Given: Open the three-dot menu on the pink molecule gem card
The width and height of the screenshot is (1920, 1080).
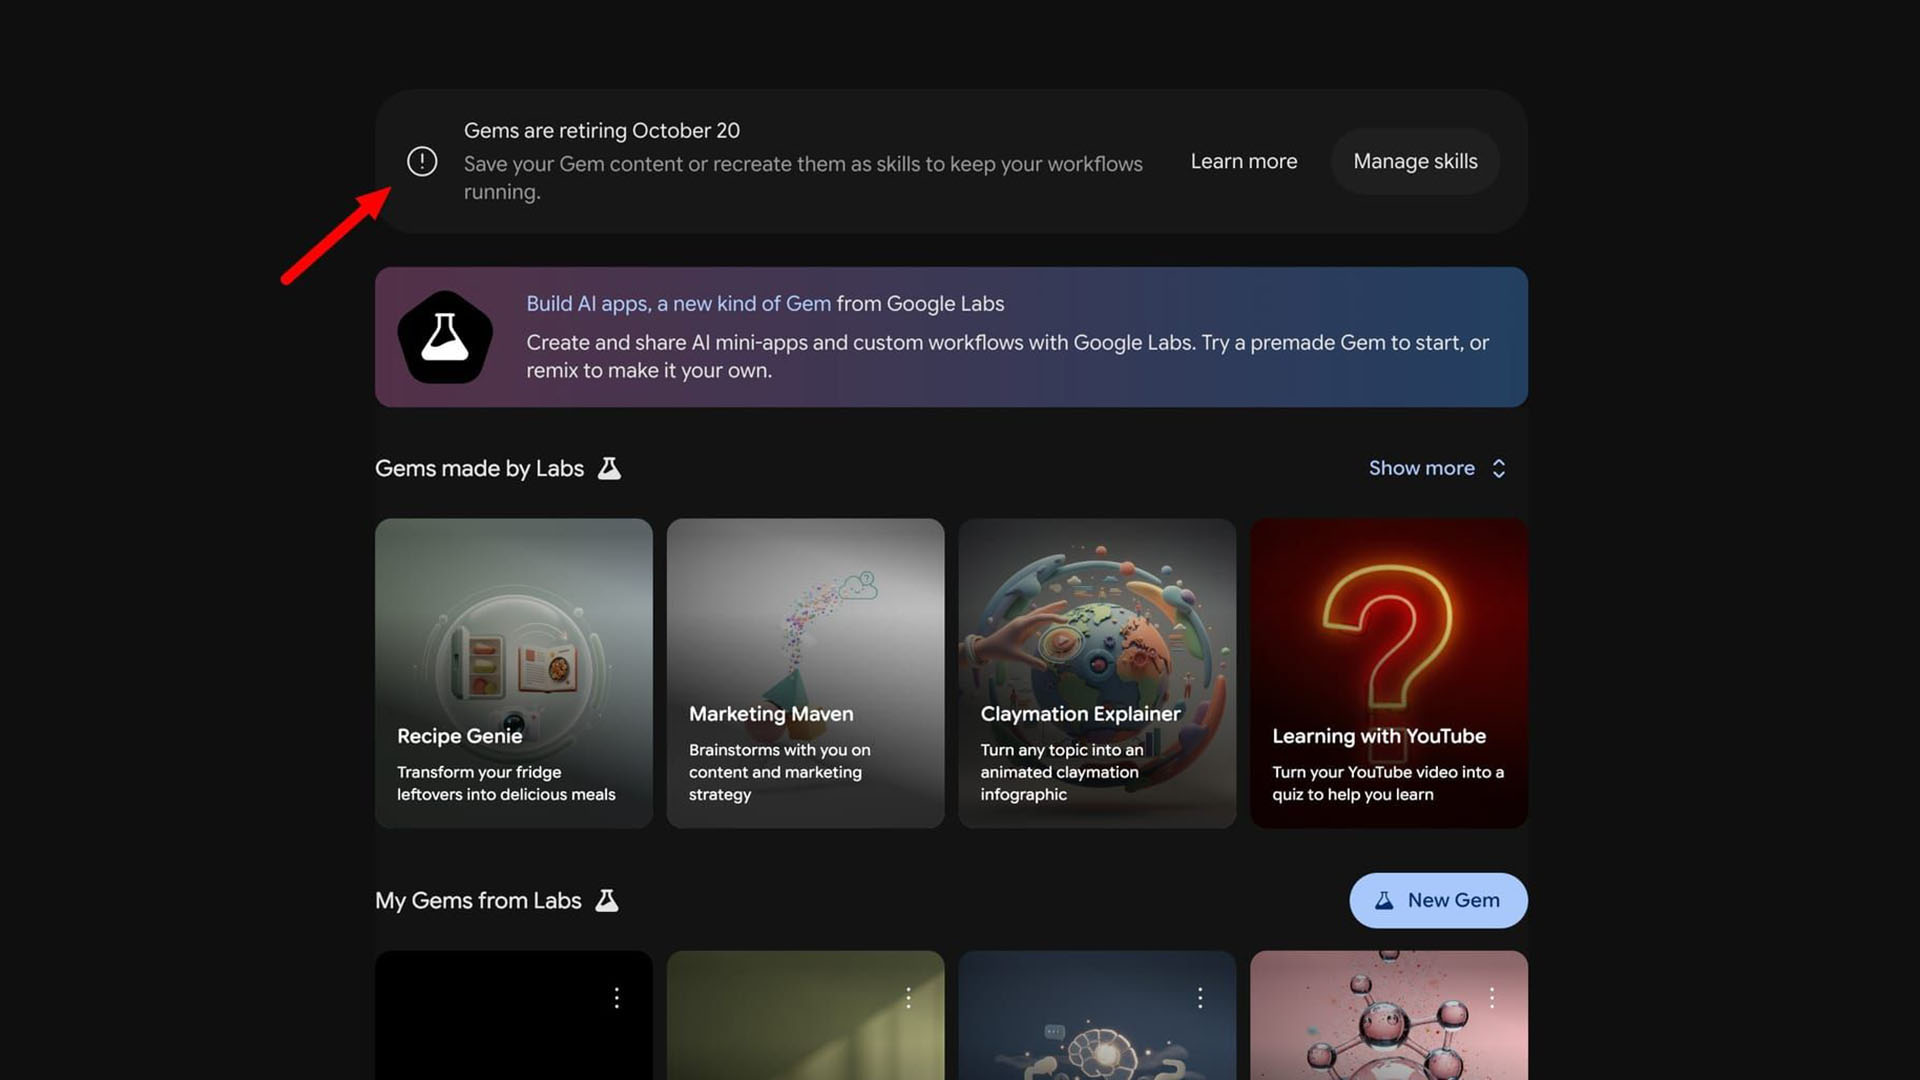Looking at the screenshot, I should [1491, 997].
